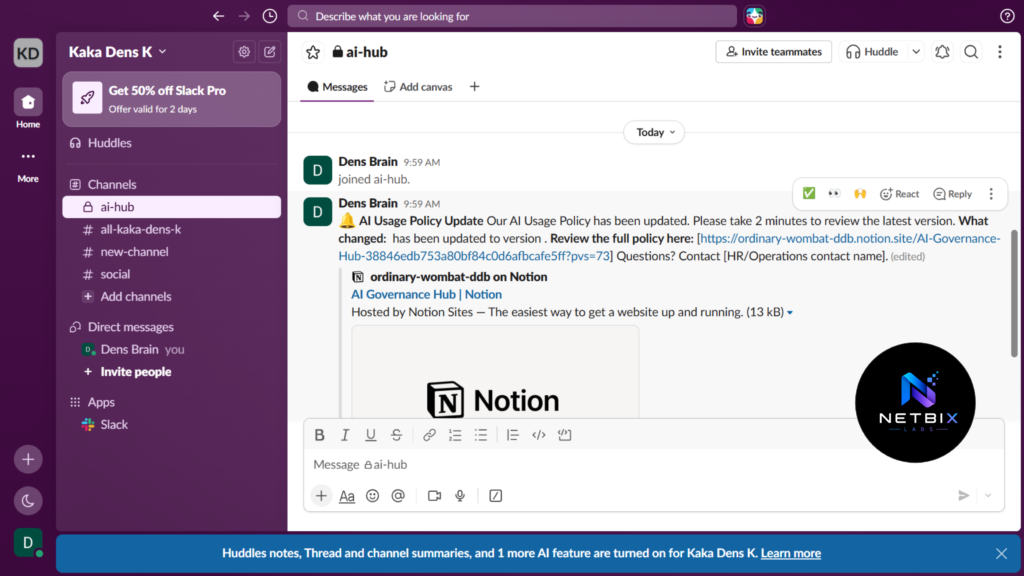Toggle underline formatting
Image resolution: width=1024 pixels, height=576 pixels.
pos(370,435)
